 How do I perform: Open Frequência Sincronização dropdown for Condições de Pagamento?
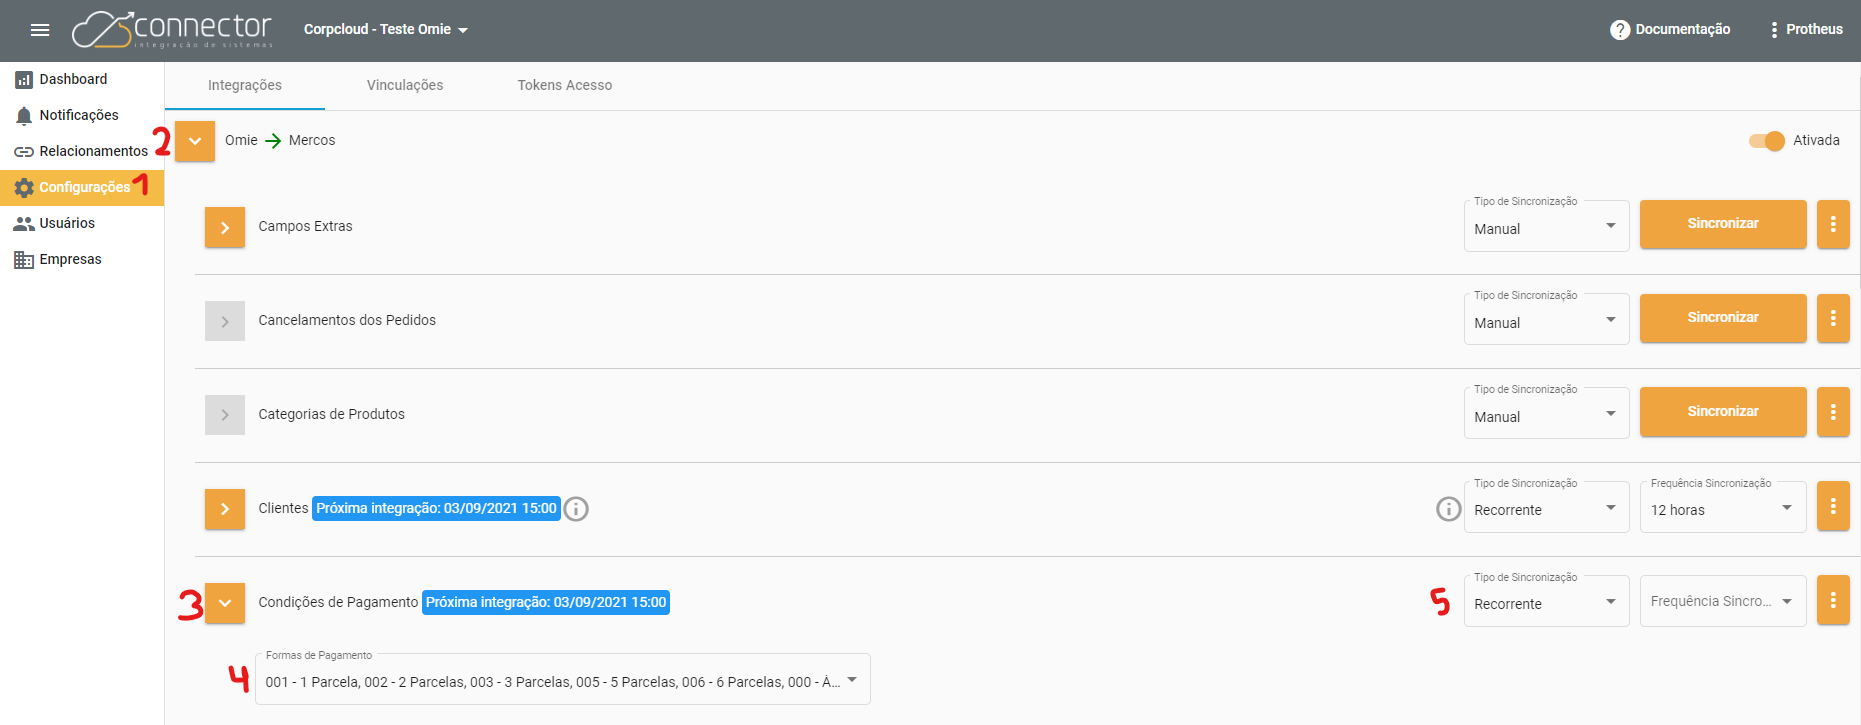(1723, 602)
